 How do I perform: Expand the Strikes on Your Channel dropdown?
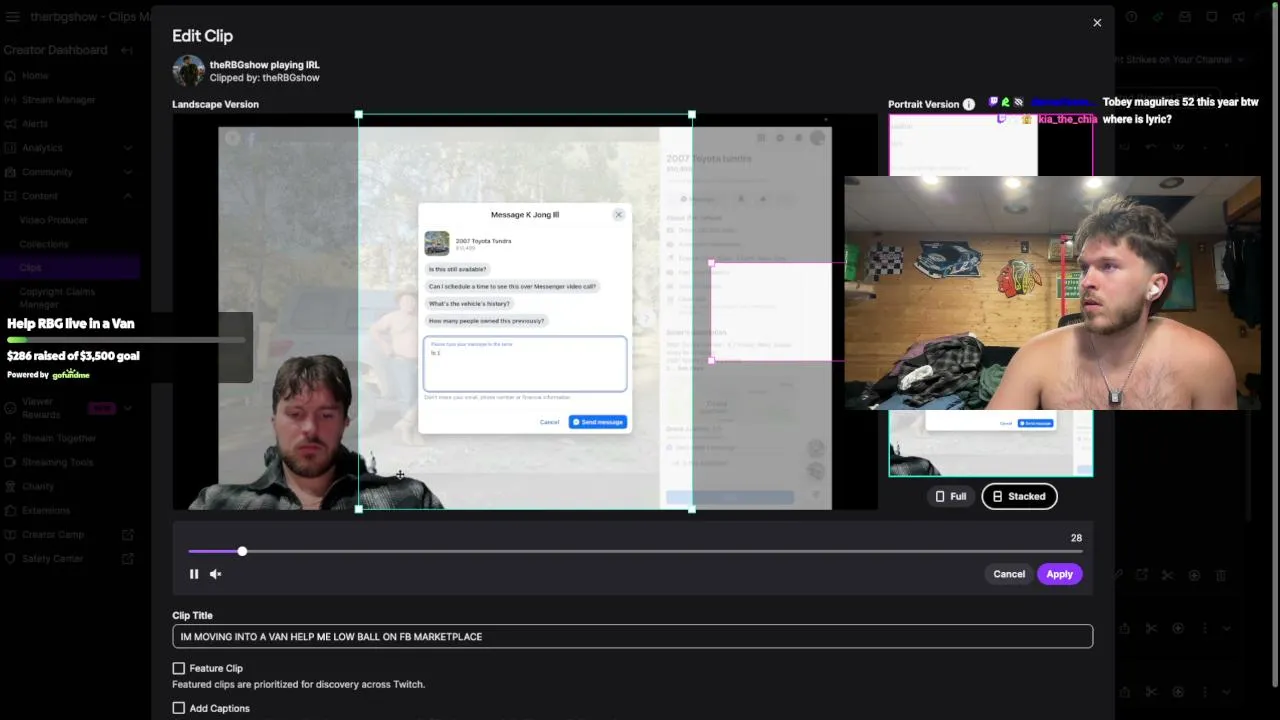coord(1241,60)
